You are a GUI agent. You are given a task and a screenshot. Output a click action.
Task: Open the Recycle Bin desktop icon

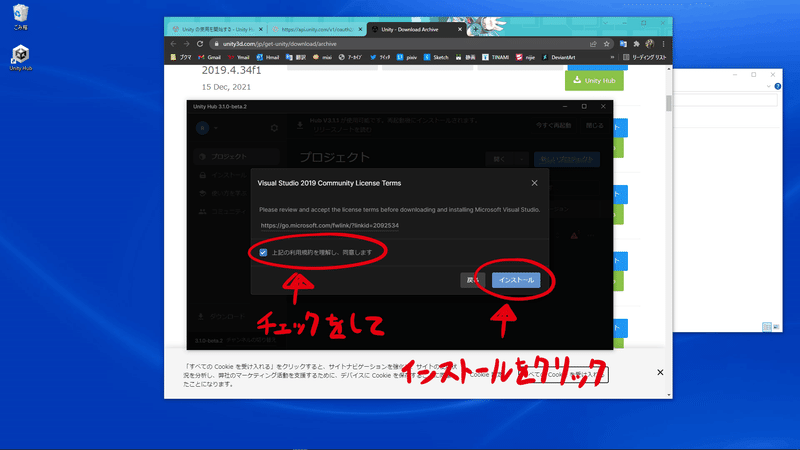[20, 17]
